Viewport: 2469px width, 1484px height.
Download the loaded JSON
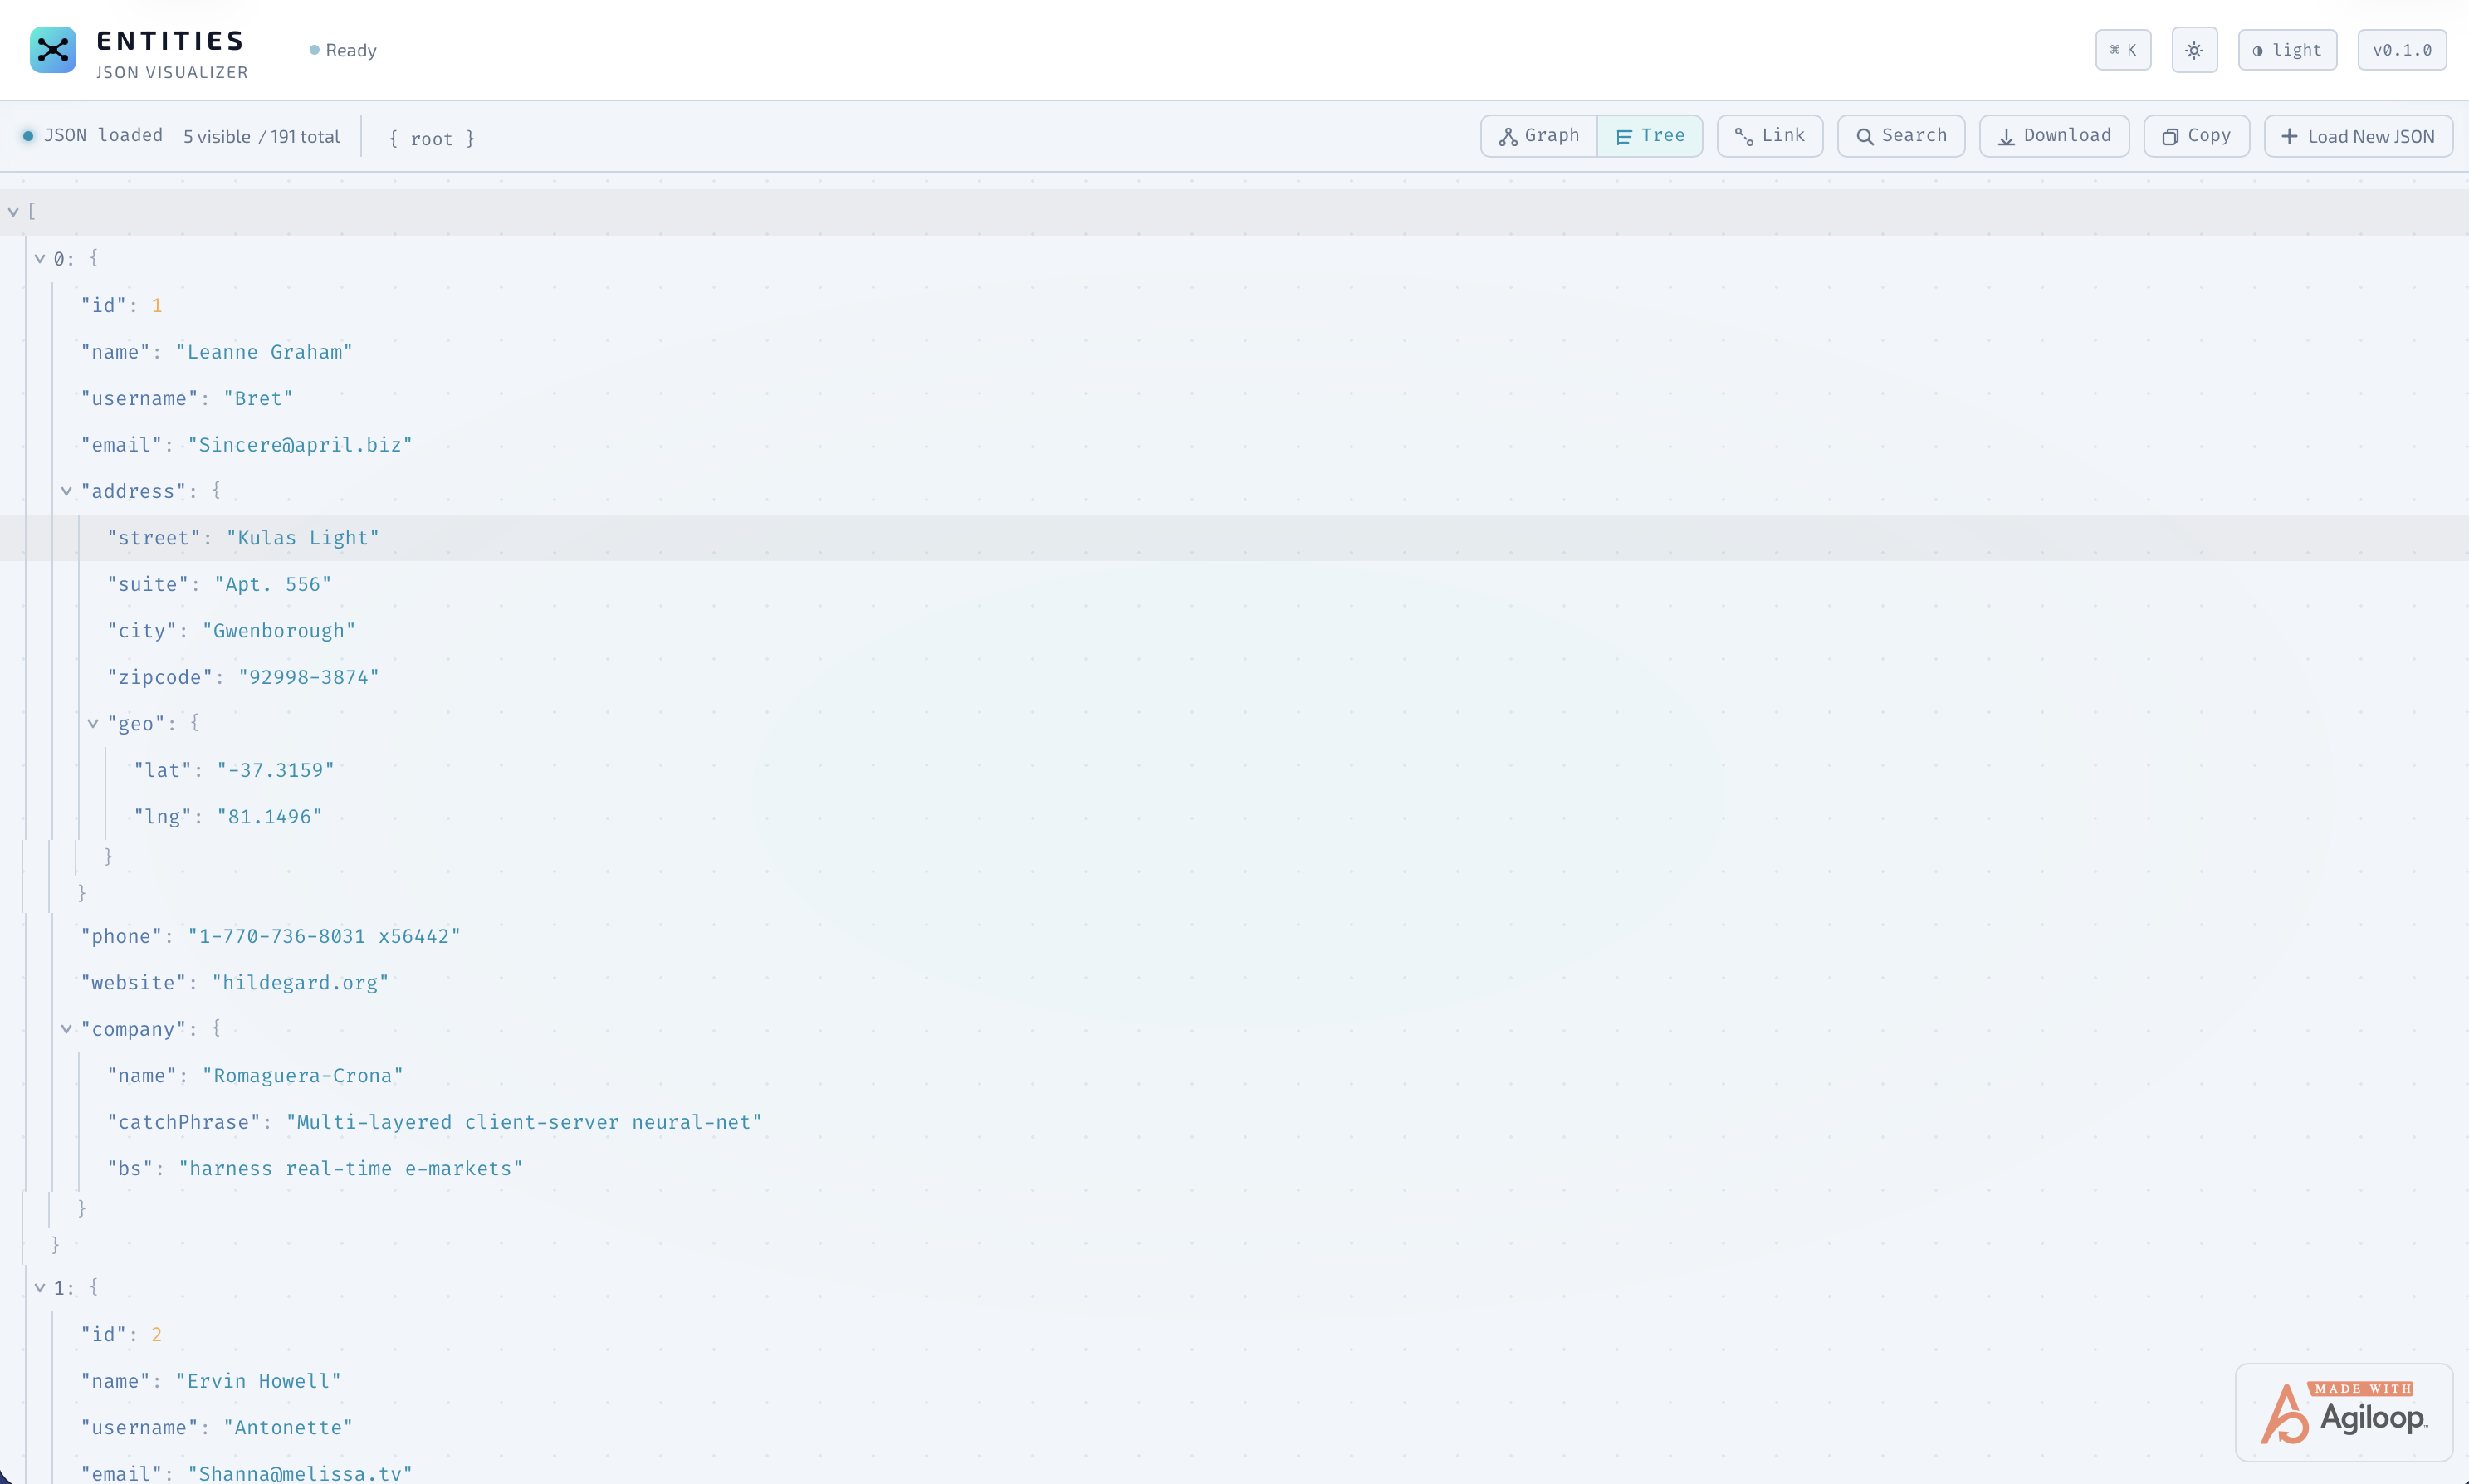[2052, 135]
